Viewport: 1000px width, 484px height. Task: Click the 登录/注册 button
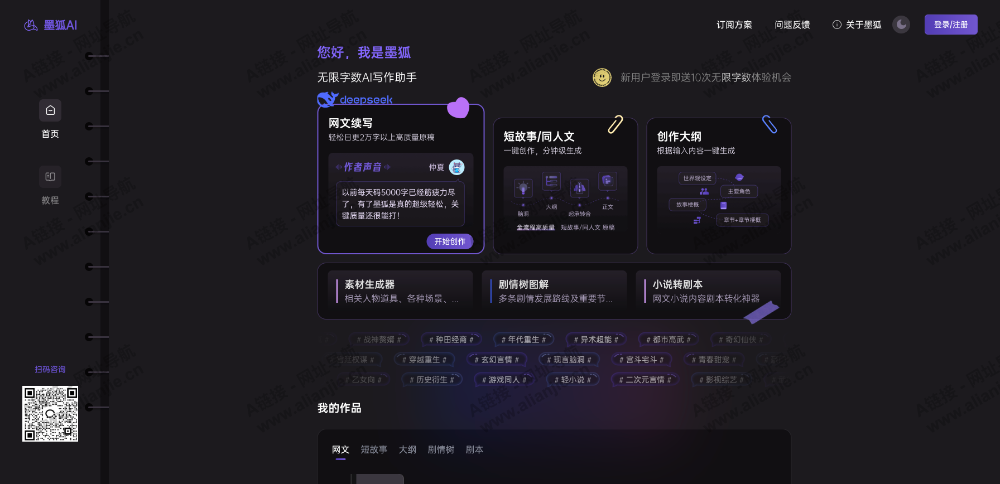(x=951, y=25)
